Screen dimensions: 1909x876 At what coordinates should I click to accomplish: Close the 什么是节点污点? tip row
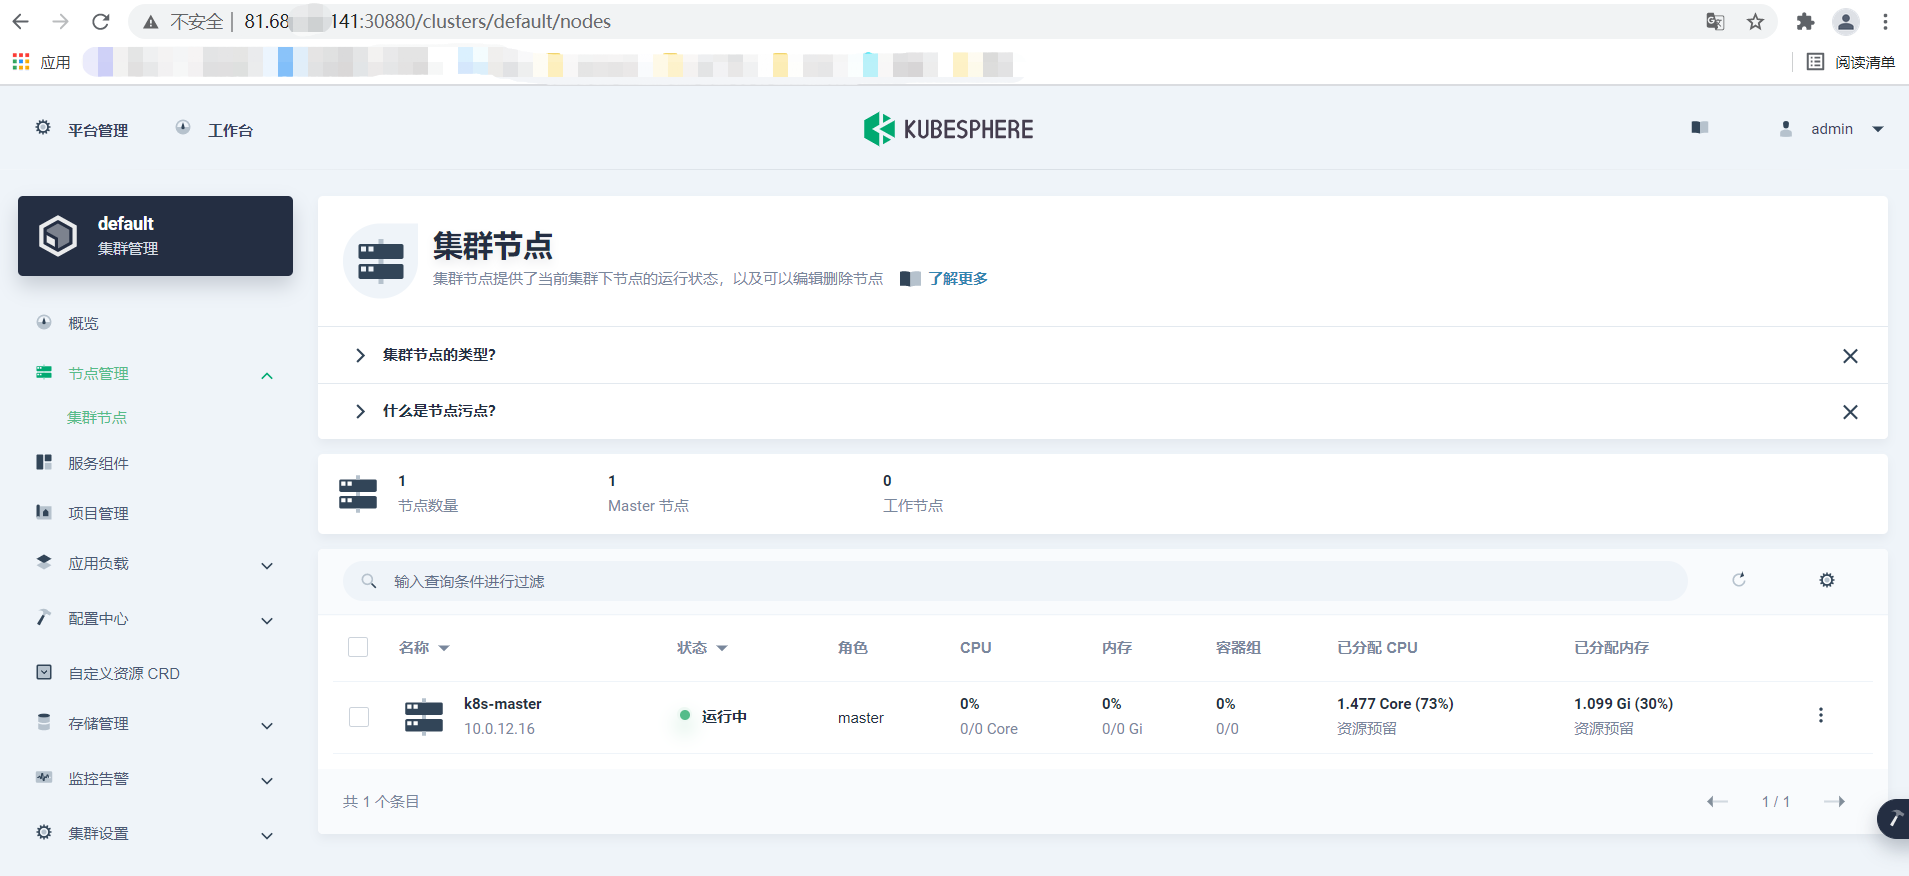point(1850,412)
